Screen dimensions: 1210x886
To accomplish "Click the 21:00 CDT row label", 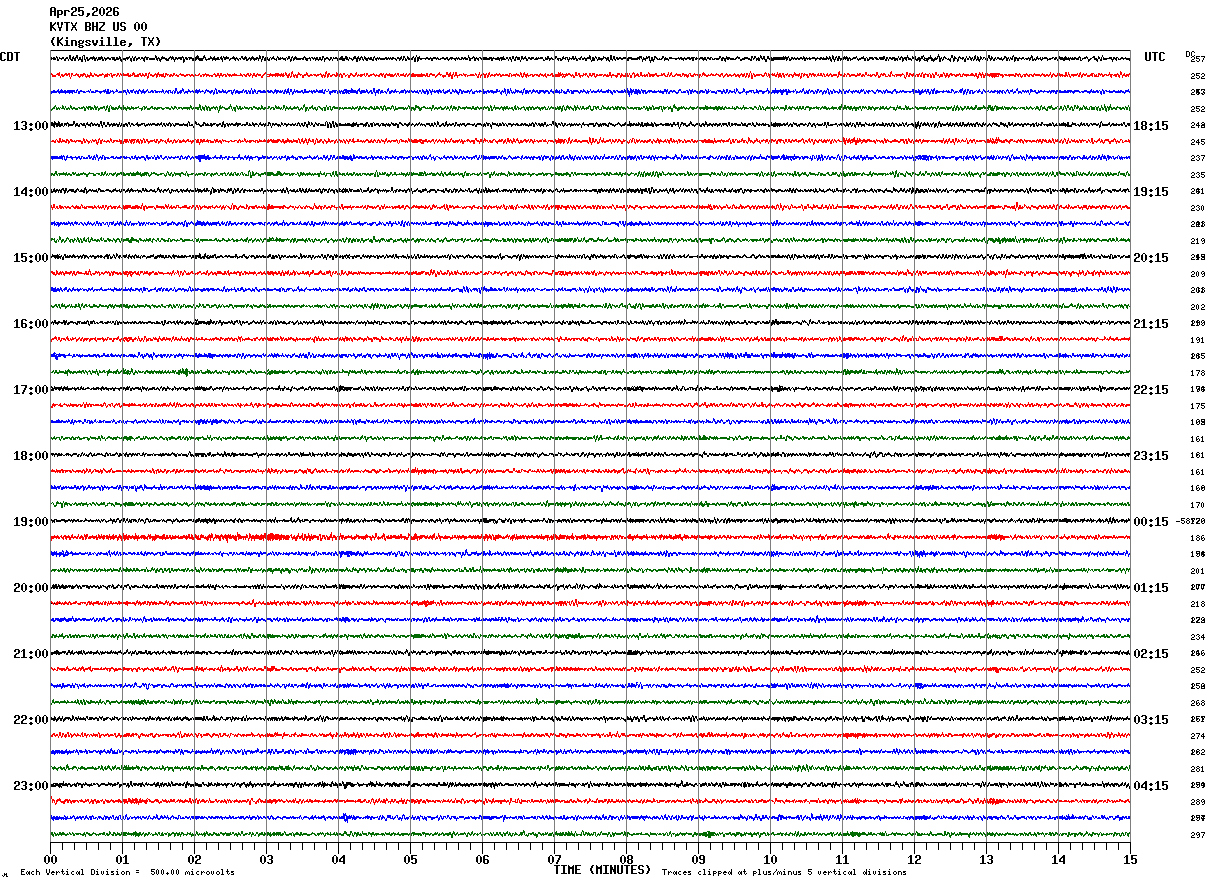I will click(x=30, y=654).
